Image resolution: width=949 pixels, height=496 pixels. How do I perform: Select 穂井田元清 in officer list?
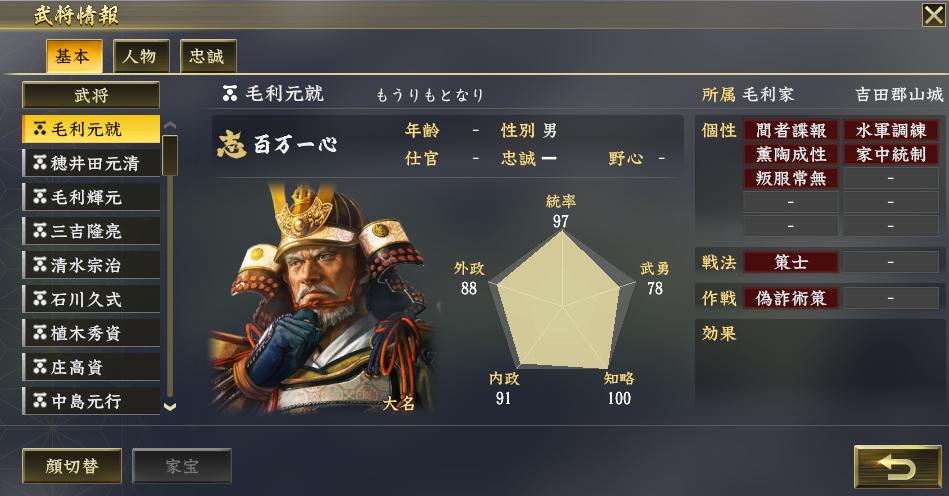(91, 163)
